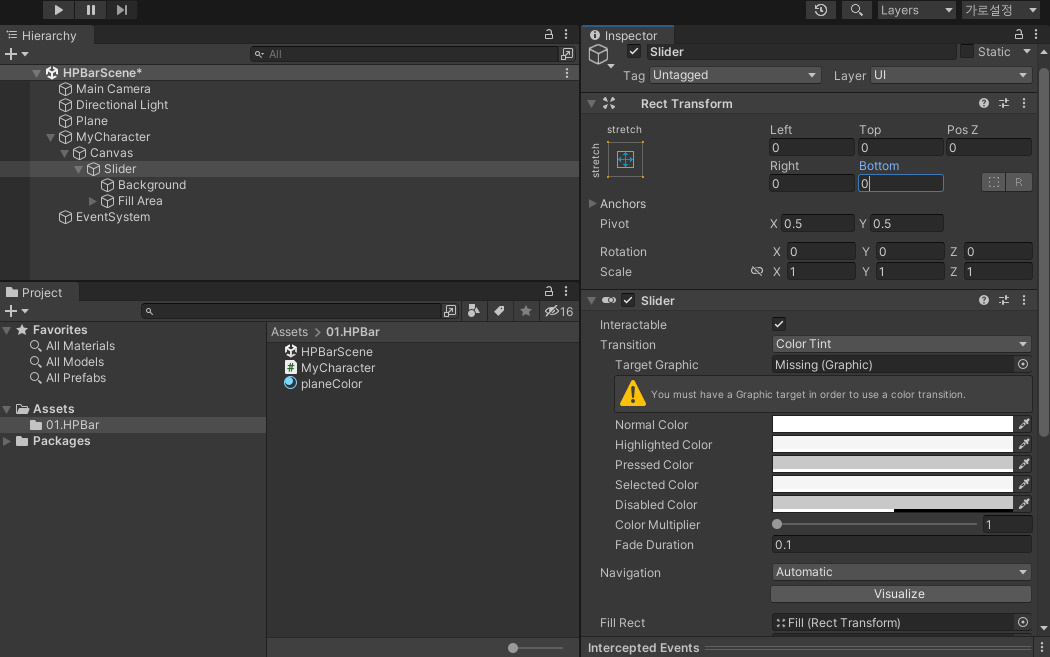Open the 01.HPBar folder in tree
The image size is (1050, 657).
72,425
